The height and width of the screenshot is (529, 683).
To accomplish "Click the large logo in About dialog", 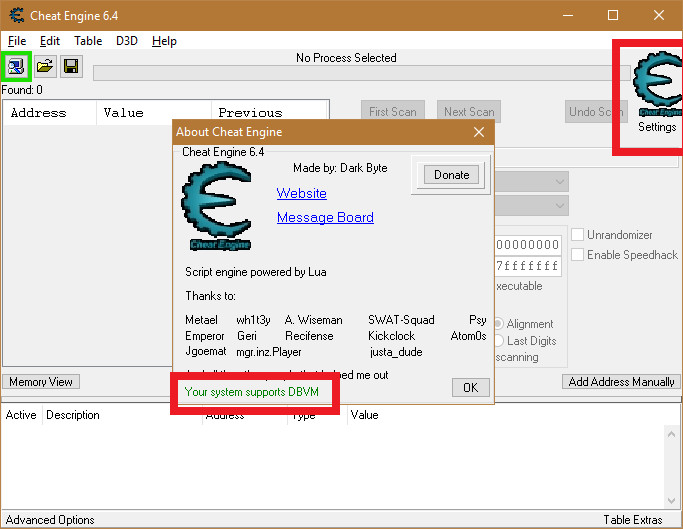I will tap(217, 206).
